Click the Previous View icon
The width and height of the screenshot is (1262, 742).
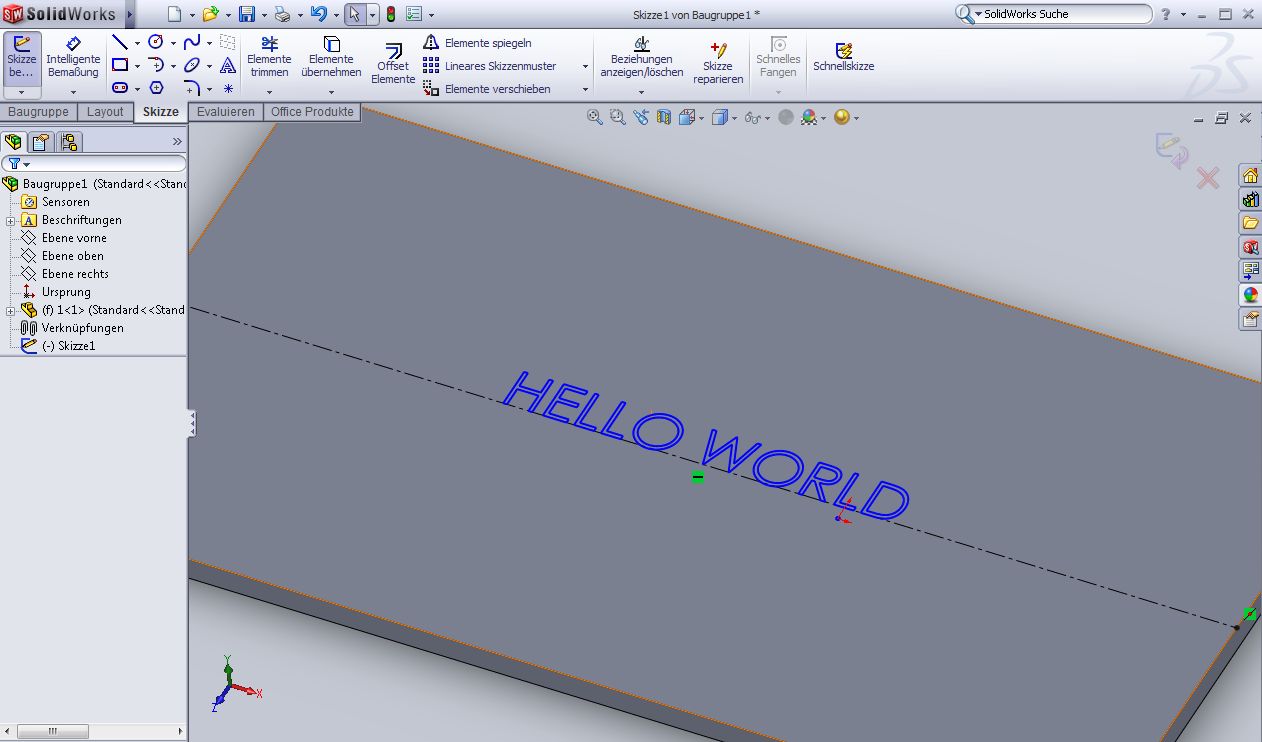pyautogui.click(x=641, y=117)
